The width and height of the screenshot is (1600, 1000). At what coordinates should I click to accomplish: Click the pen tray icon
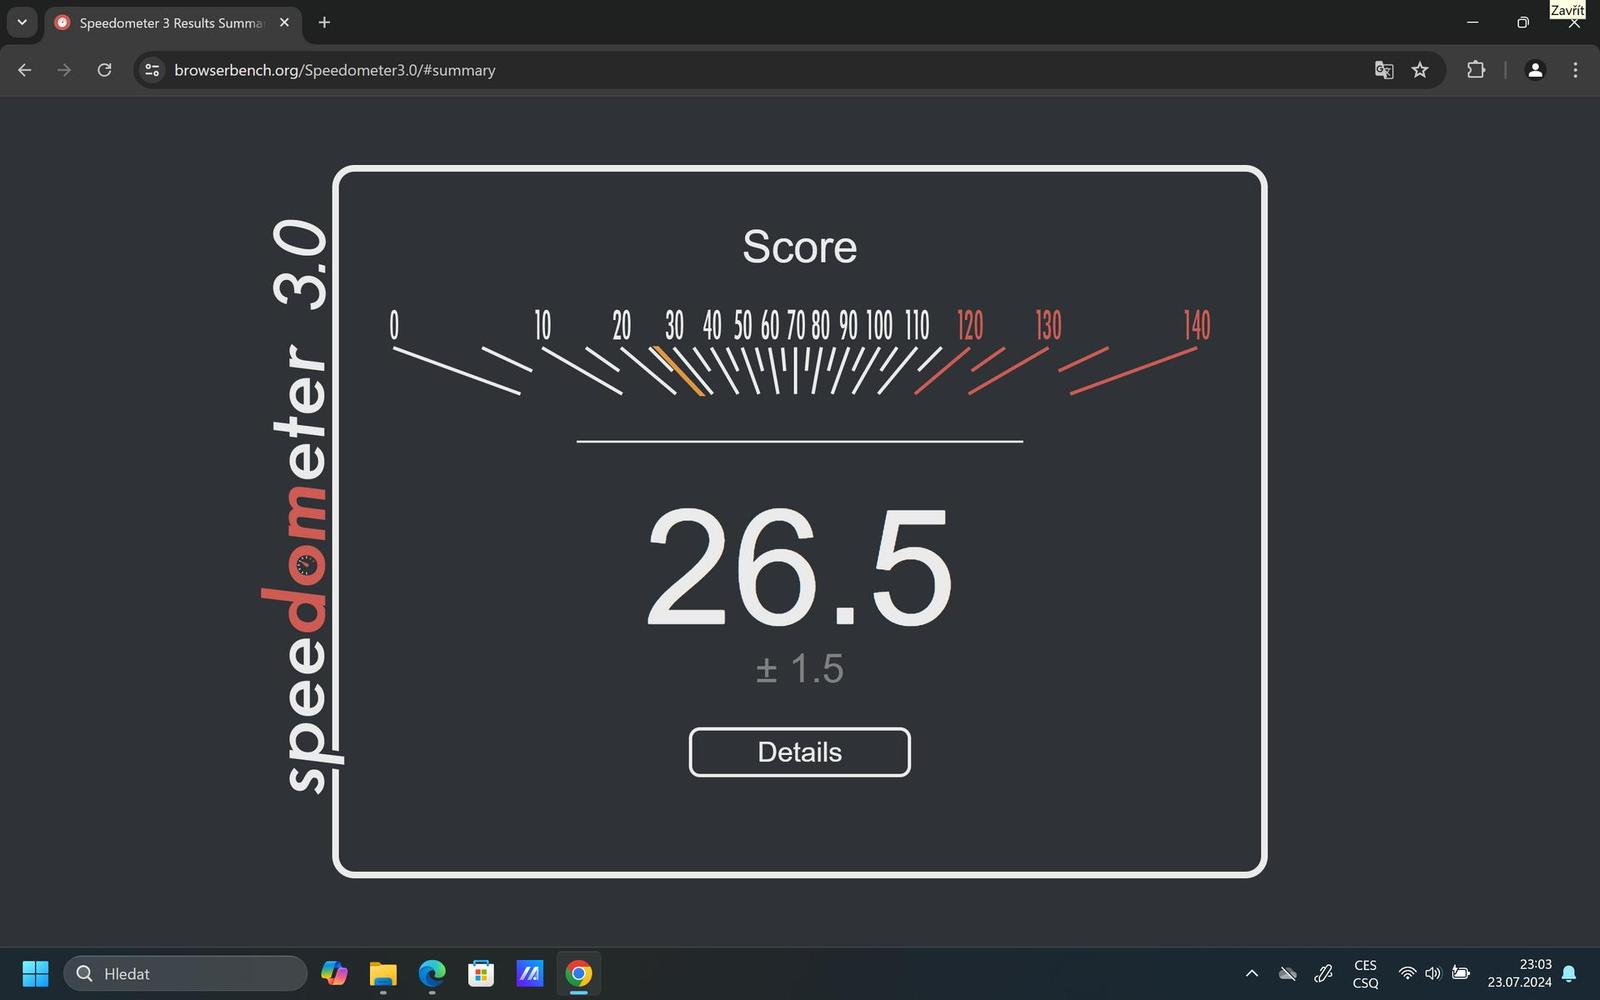pyautogui.click(x=1323, y=973)
